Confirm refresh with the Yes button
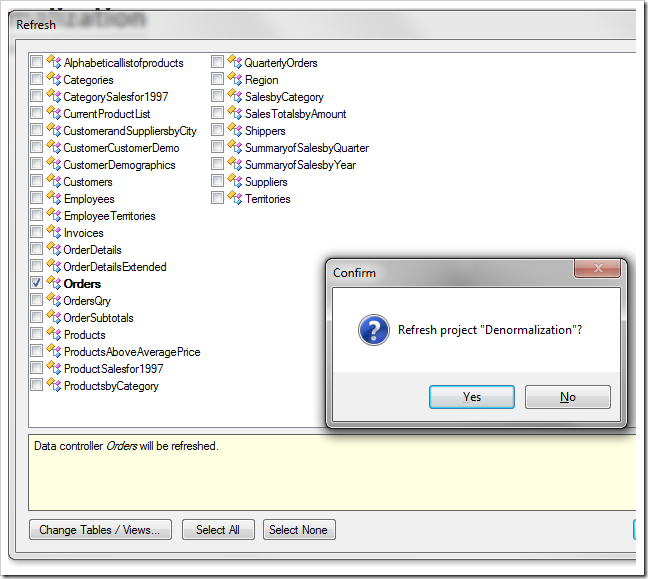Screen dimensions: 648x579 [472, 397]
